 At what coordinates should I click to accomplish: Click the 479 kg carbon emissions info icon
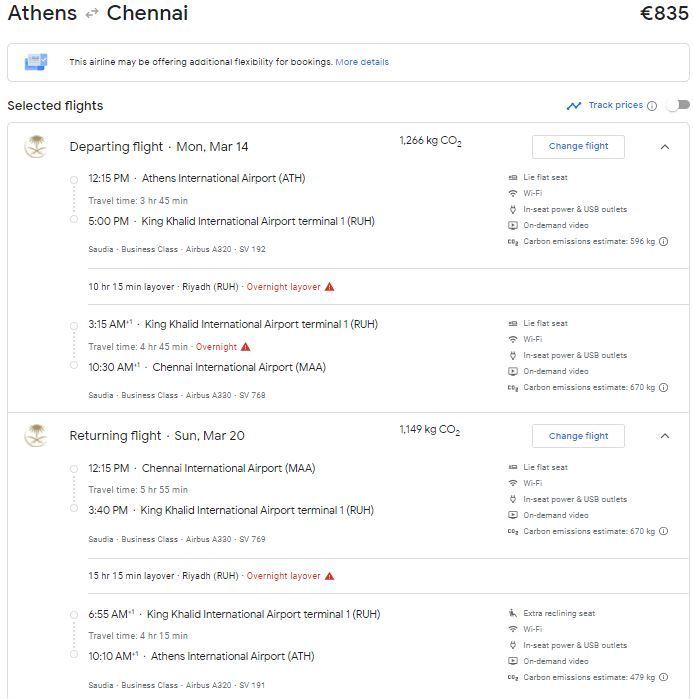click(663, 678)
